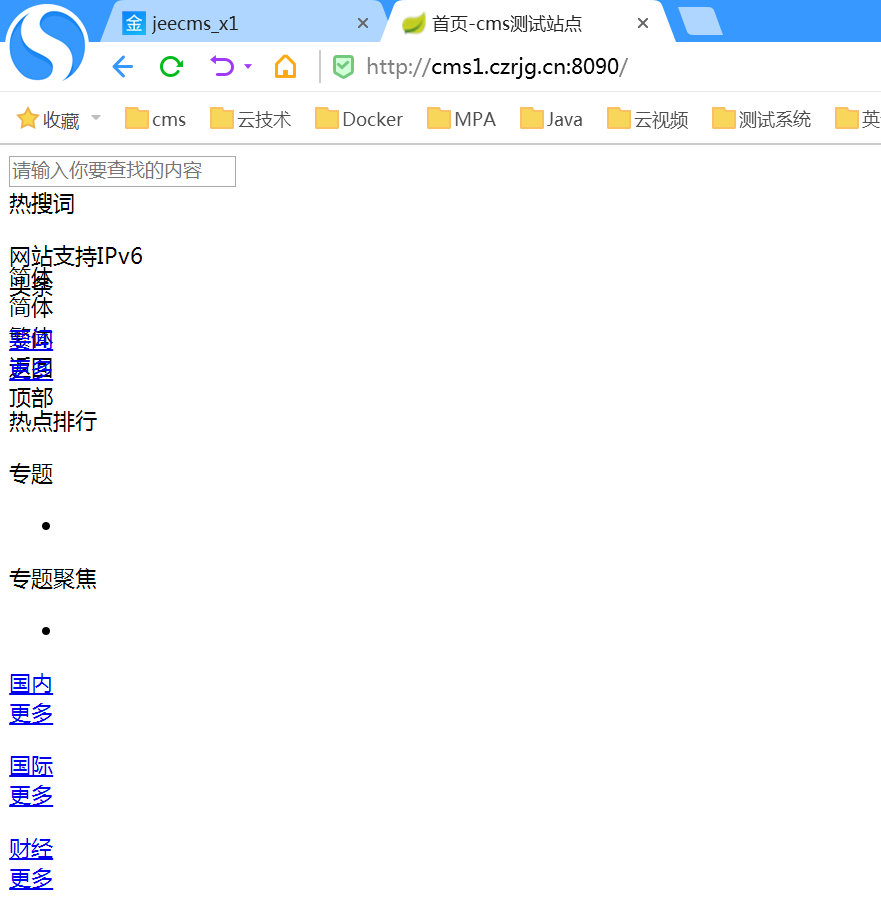Switch to the 首页-cms测试站点 tab
Image resolution: width=881 pixels, height=916 pixels.
[527, 23]
